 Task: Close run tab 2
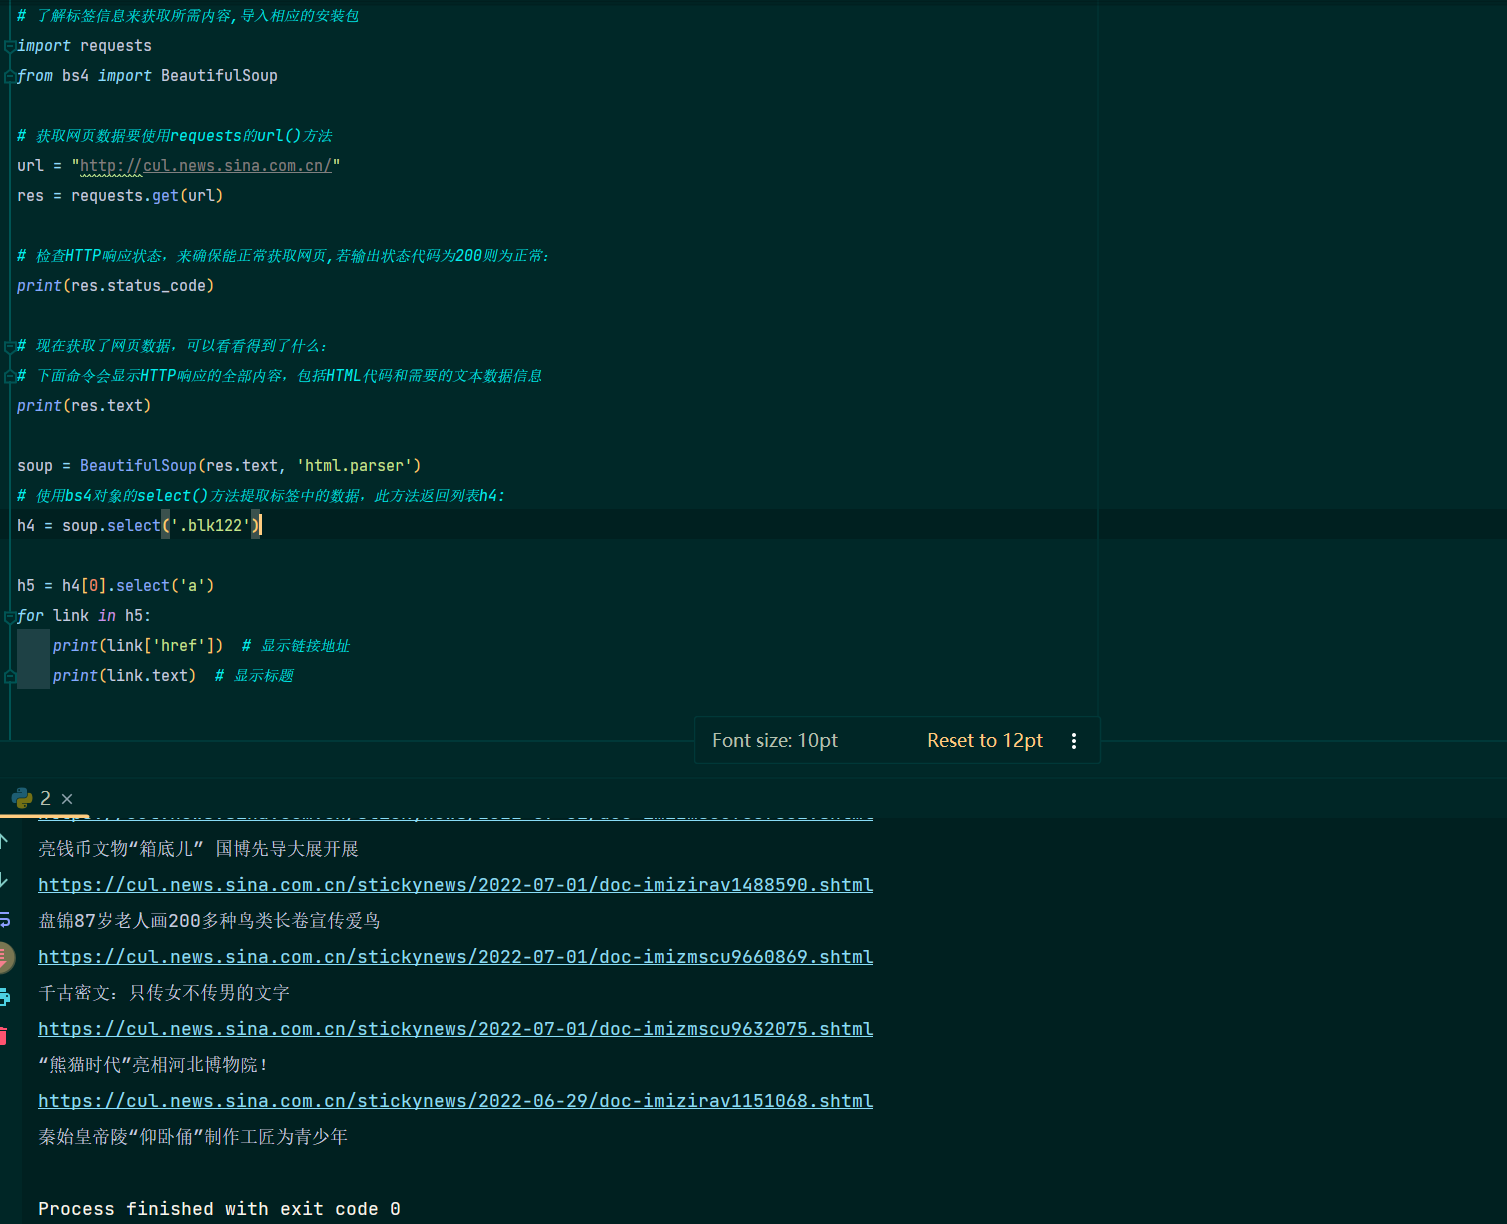click(67, 798)
